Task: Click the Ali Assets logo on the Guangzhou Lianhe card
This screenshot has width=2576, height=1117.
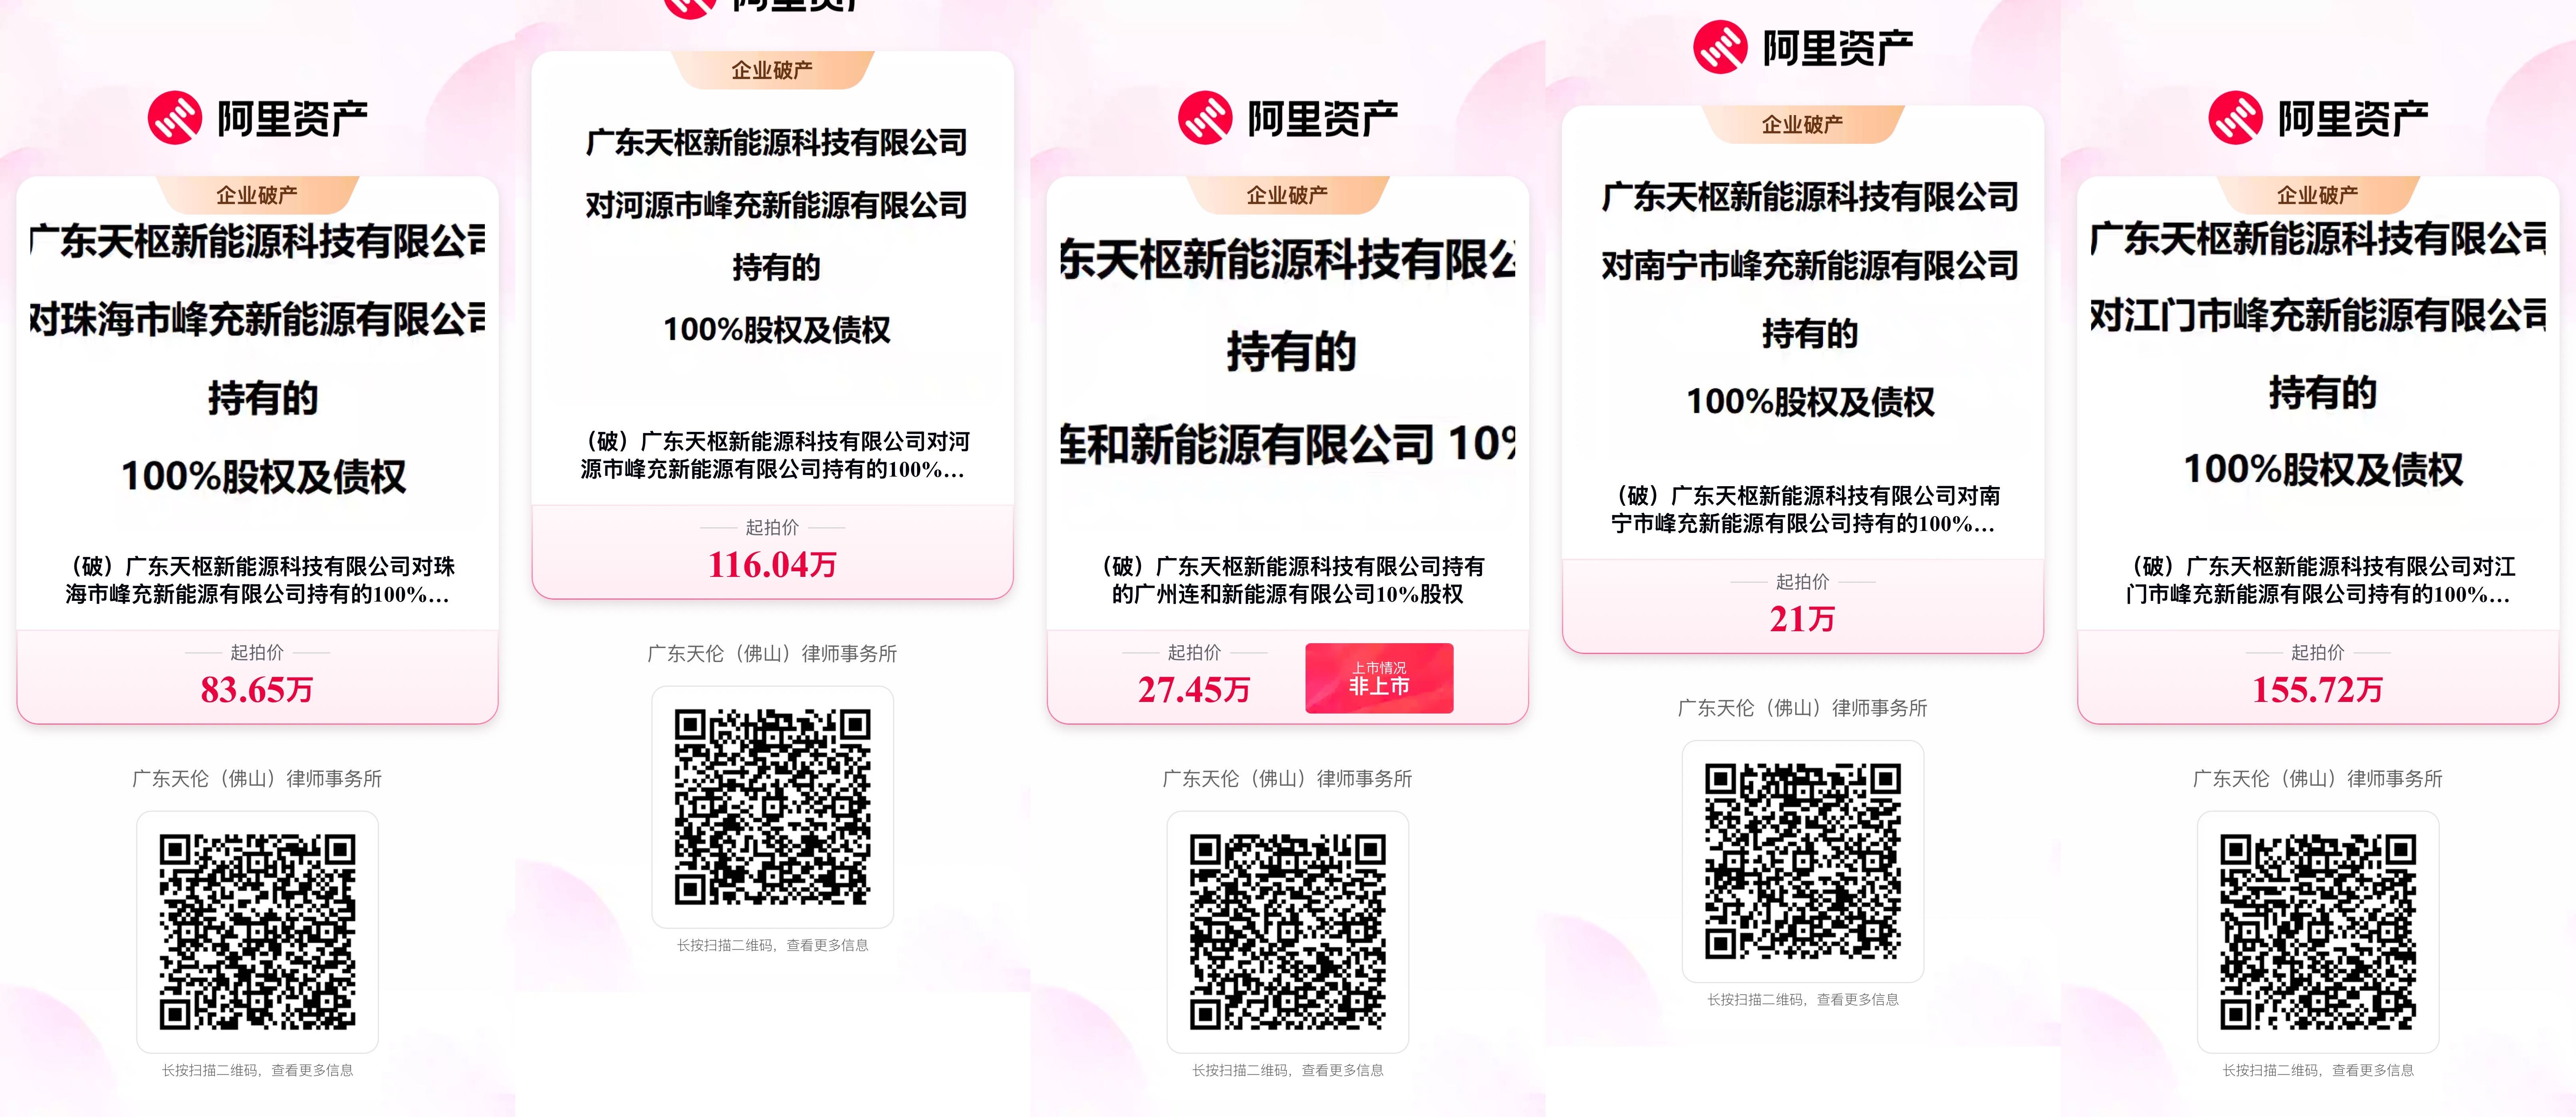Action: point(1288,118)
